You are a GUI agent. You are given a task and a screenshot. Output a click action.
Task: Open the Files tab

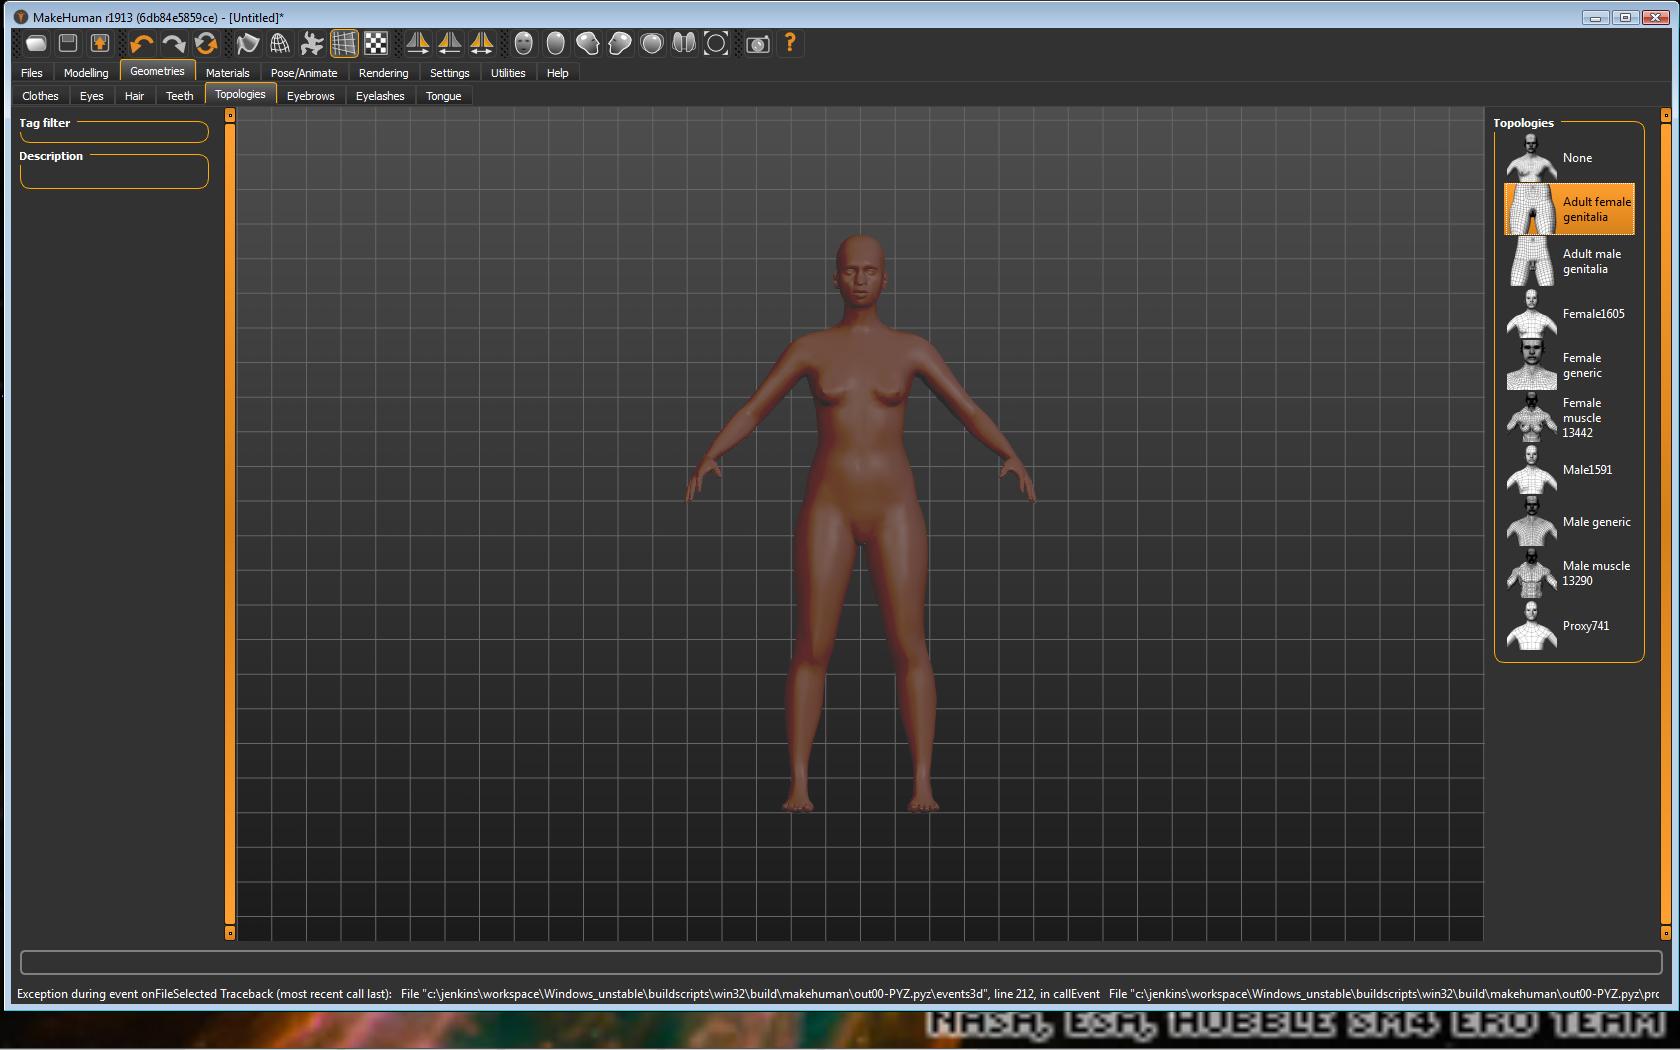pyautogui.click(x=32, y=73)
